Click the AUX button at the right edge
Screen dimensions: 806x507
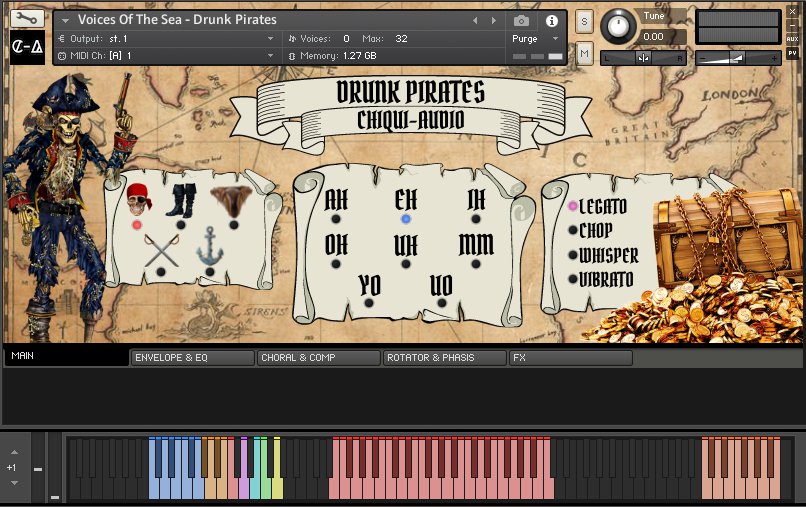pos(792,39)
